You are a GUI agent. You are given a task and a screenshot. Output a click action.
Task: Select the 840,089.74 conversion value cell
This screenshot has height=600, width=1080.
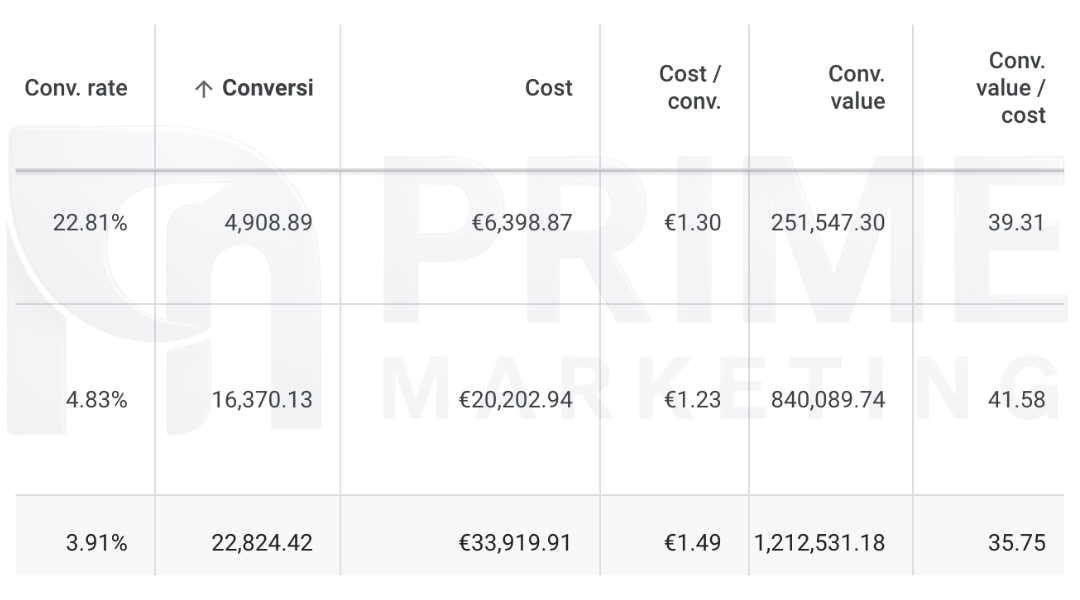click(827, 400)
